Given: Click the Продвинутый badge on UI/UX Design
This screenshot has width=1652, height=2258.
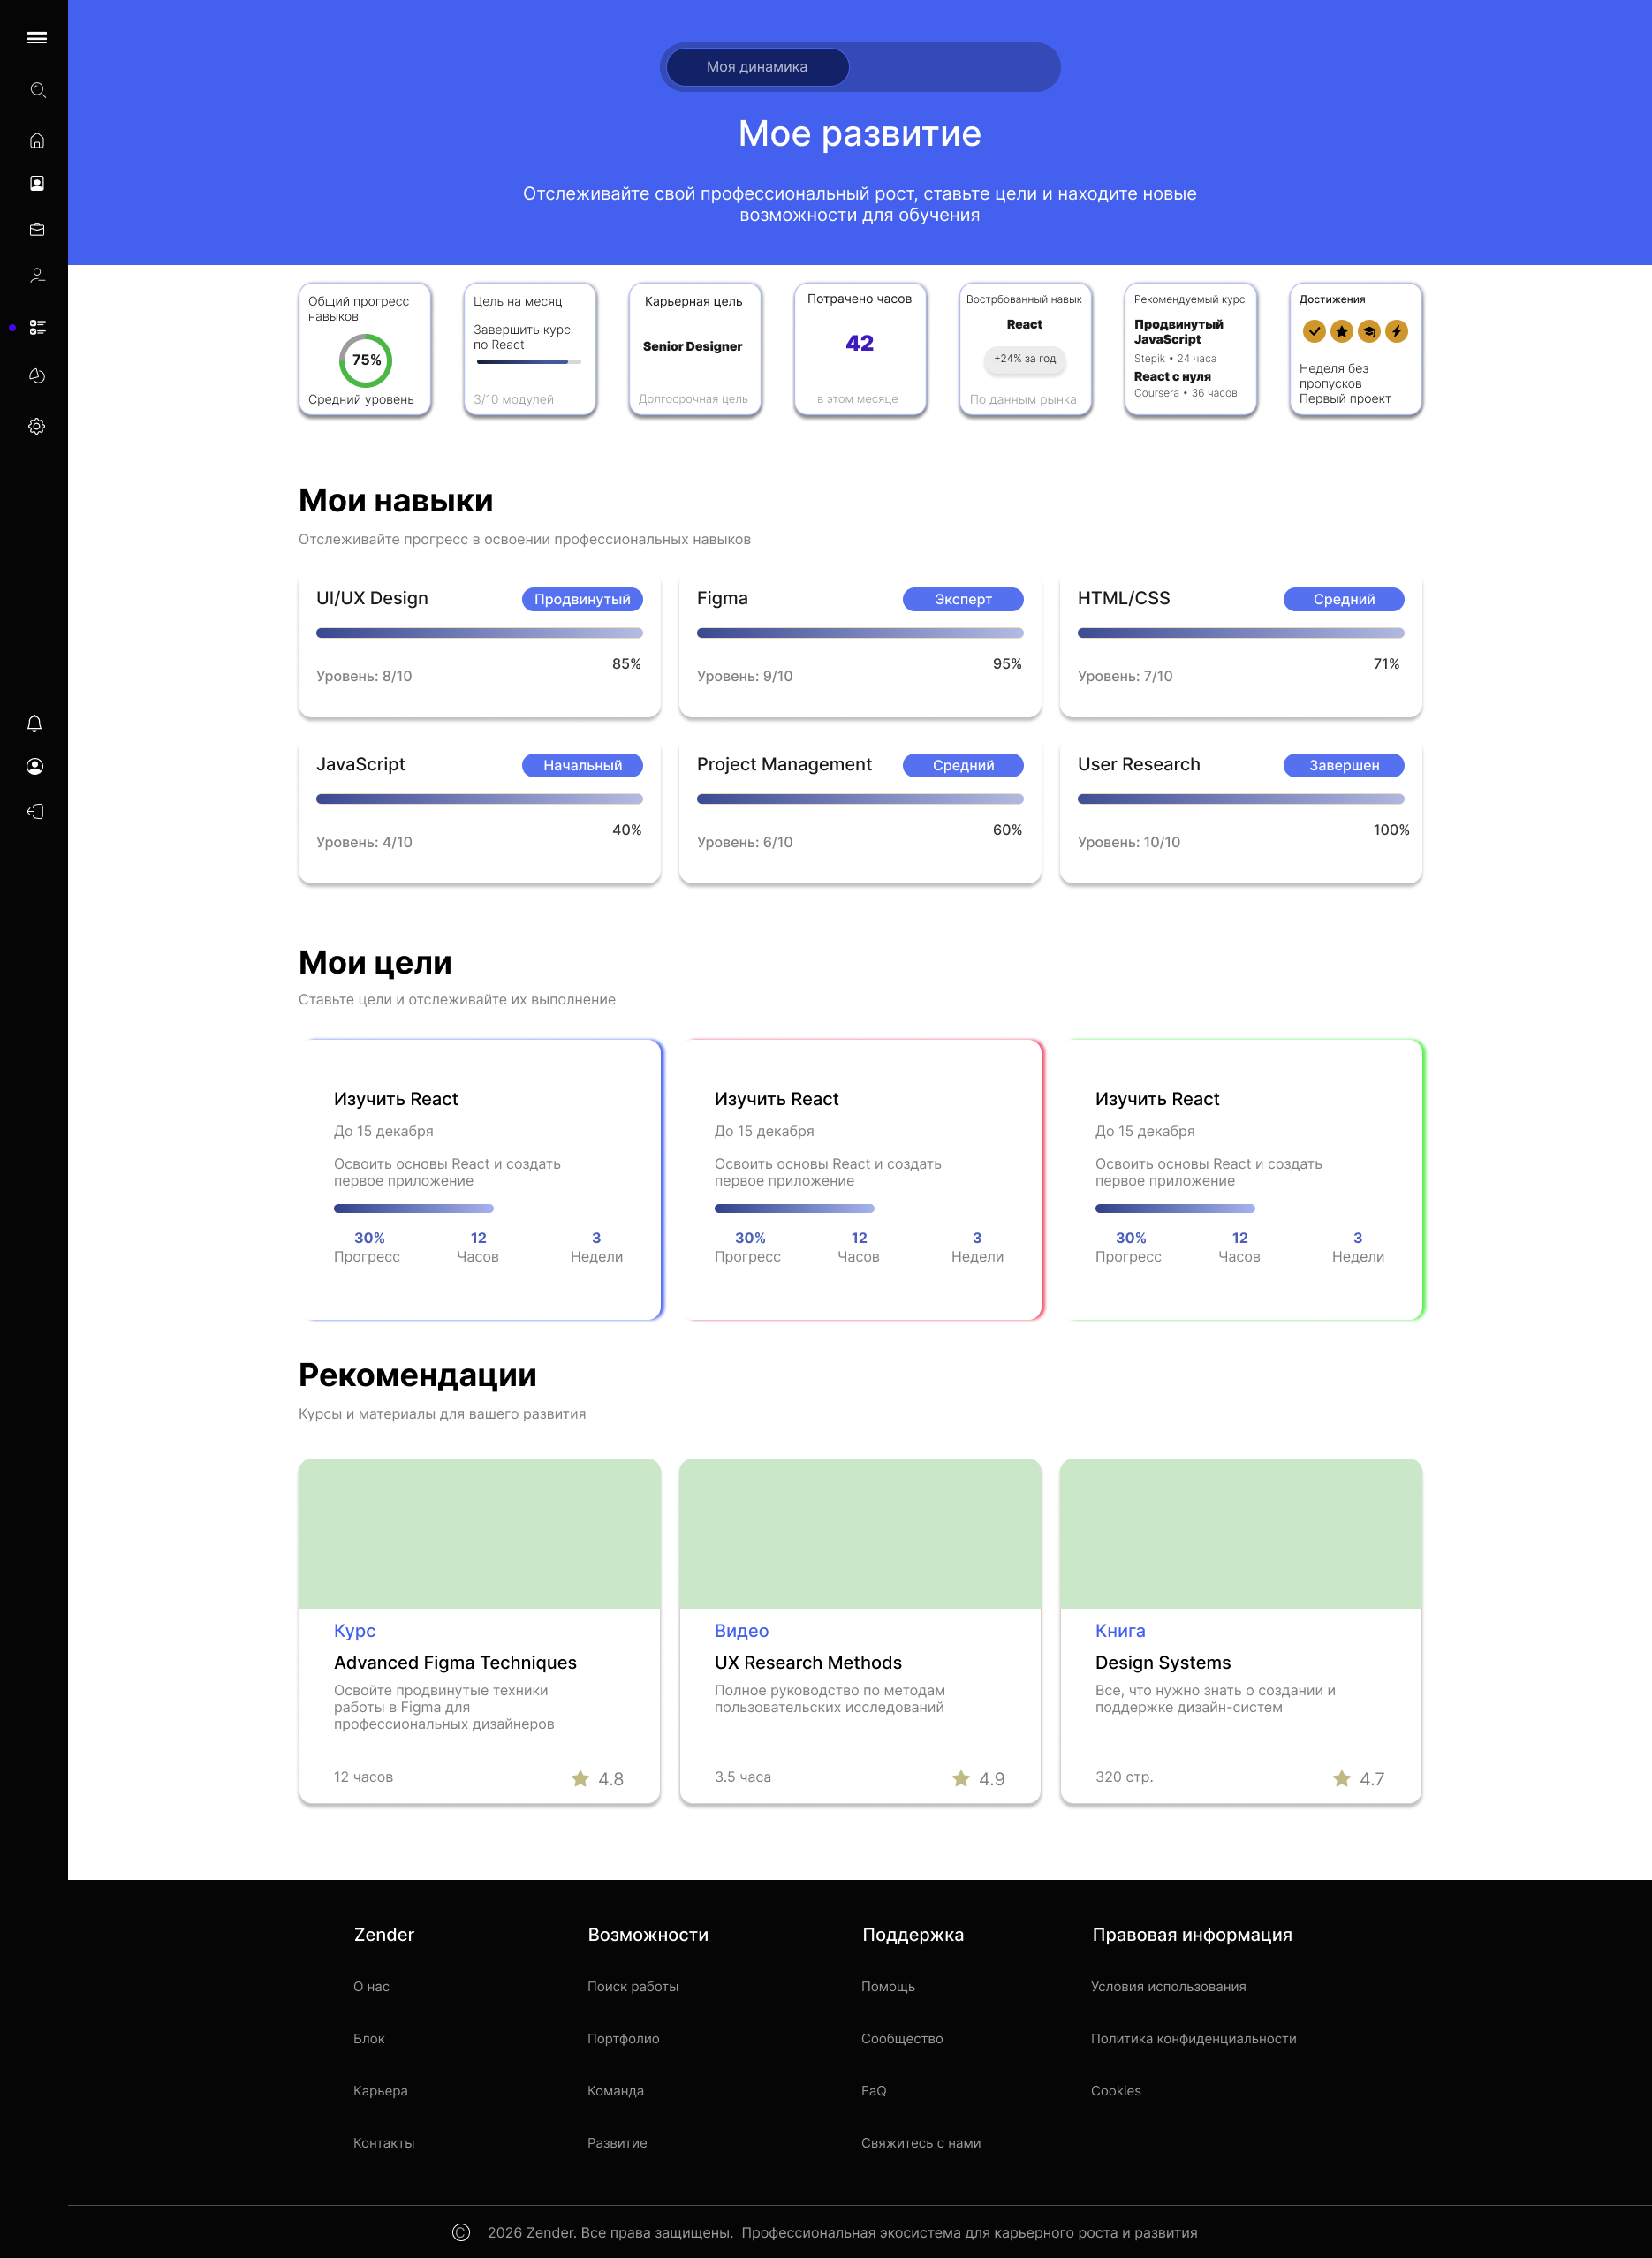Looking at the screenshot, I should pyautogui.click(x=582, y=599).
